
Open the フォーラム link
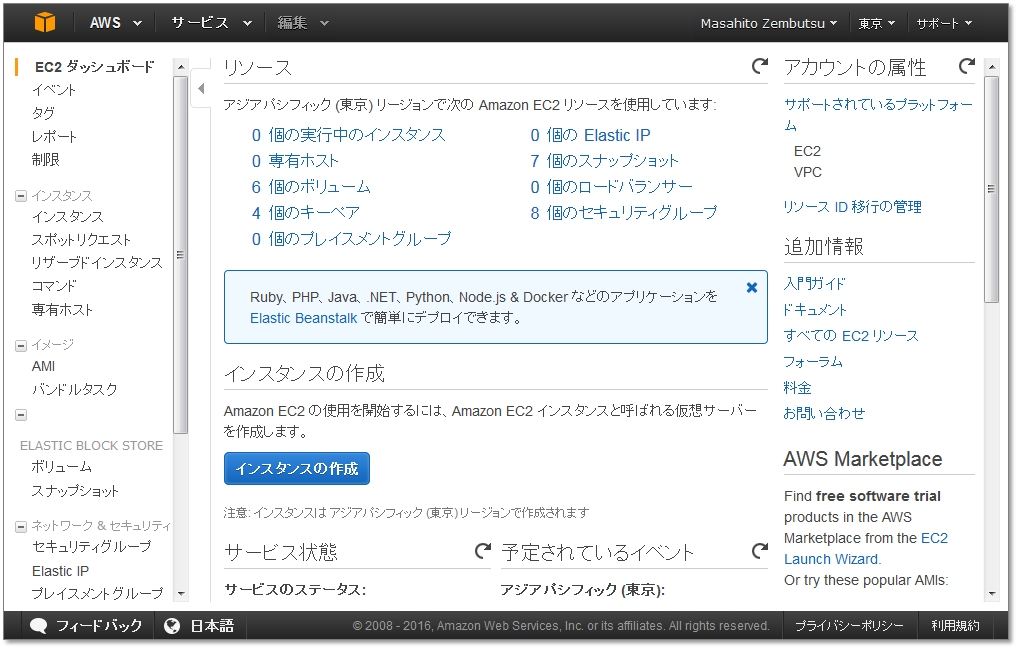(x=813, y=361)
